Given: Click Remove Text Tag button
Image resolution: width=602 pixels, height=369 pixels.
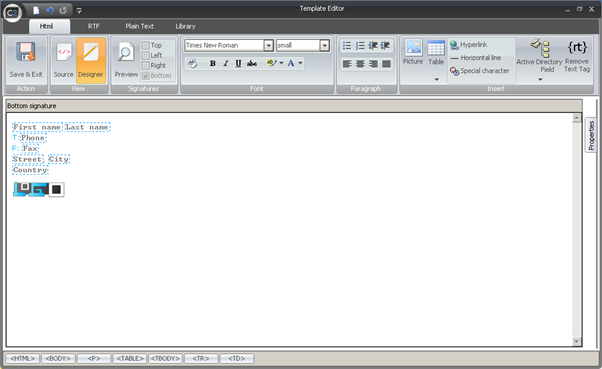Looking at the screenshot, I should click(577, 56).
